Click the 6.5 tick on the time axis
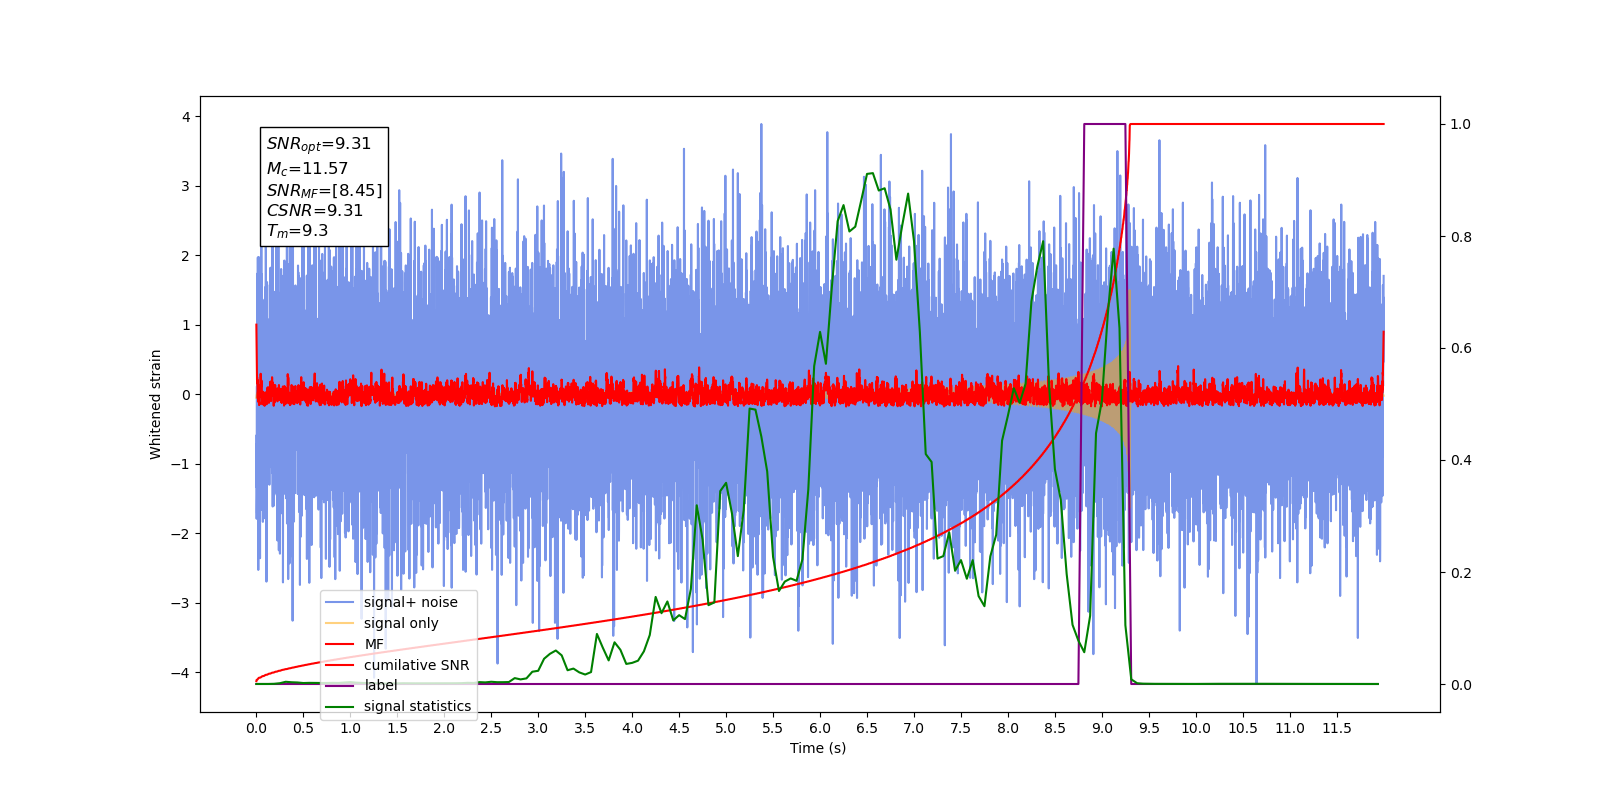This screenshot has width=1600, height=800. click(x=867, y=728)
